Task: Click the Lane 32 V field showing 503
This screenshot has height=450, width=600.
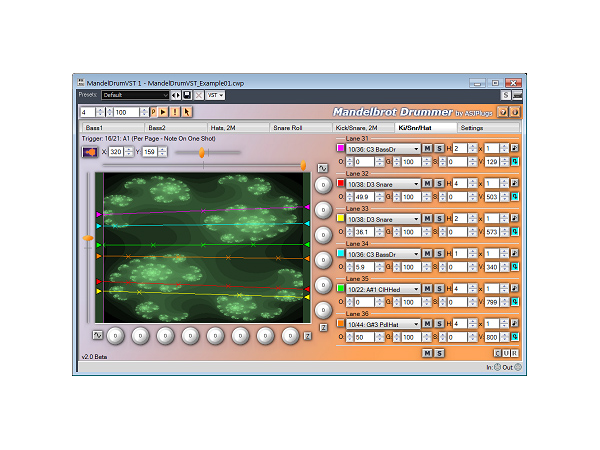Action: [x=492, y=197]
